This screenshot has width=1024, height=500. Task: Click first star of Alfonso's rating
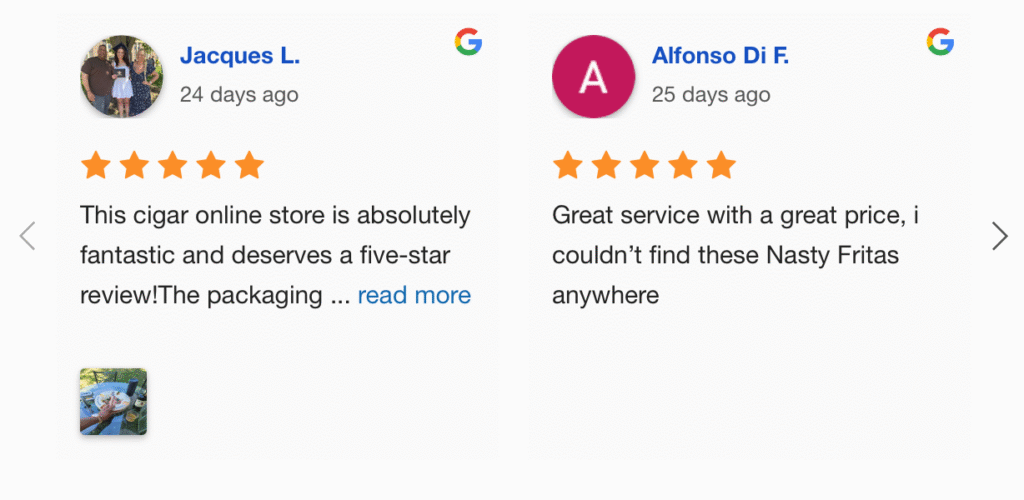[x=568, y=165]
